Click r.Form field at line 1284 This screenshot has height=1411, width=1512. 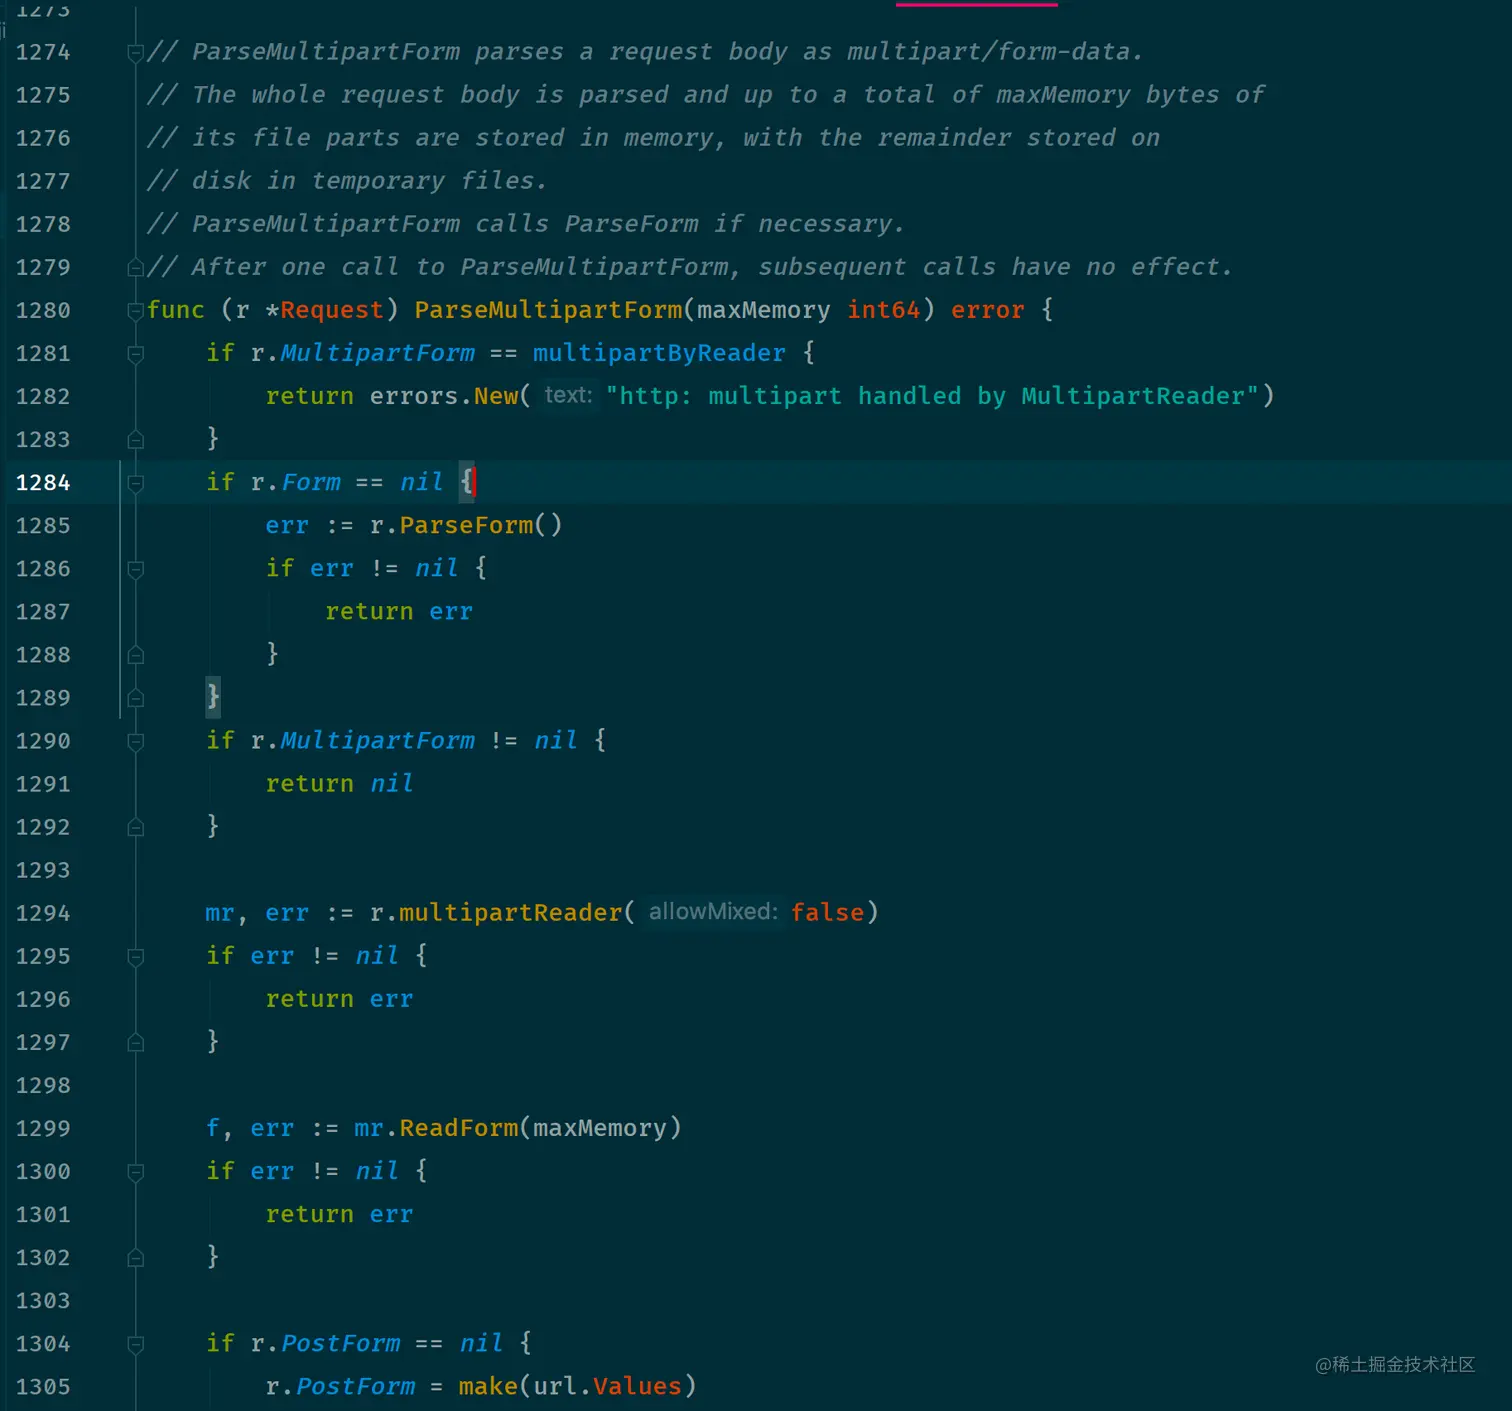310,482
